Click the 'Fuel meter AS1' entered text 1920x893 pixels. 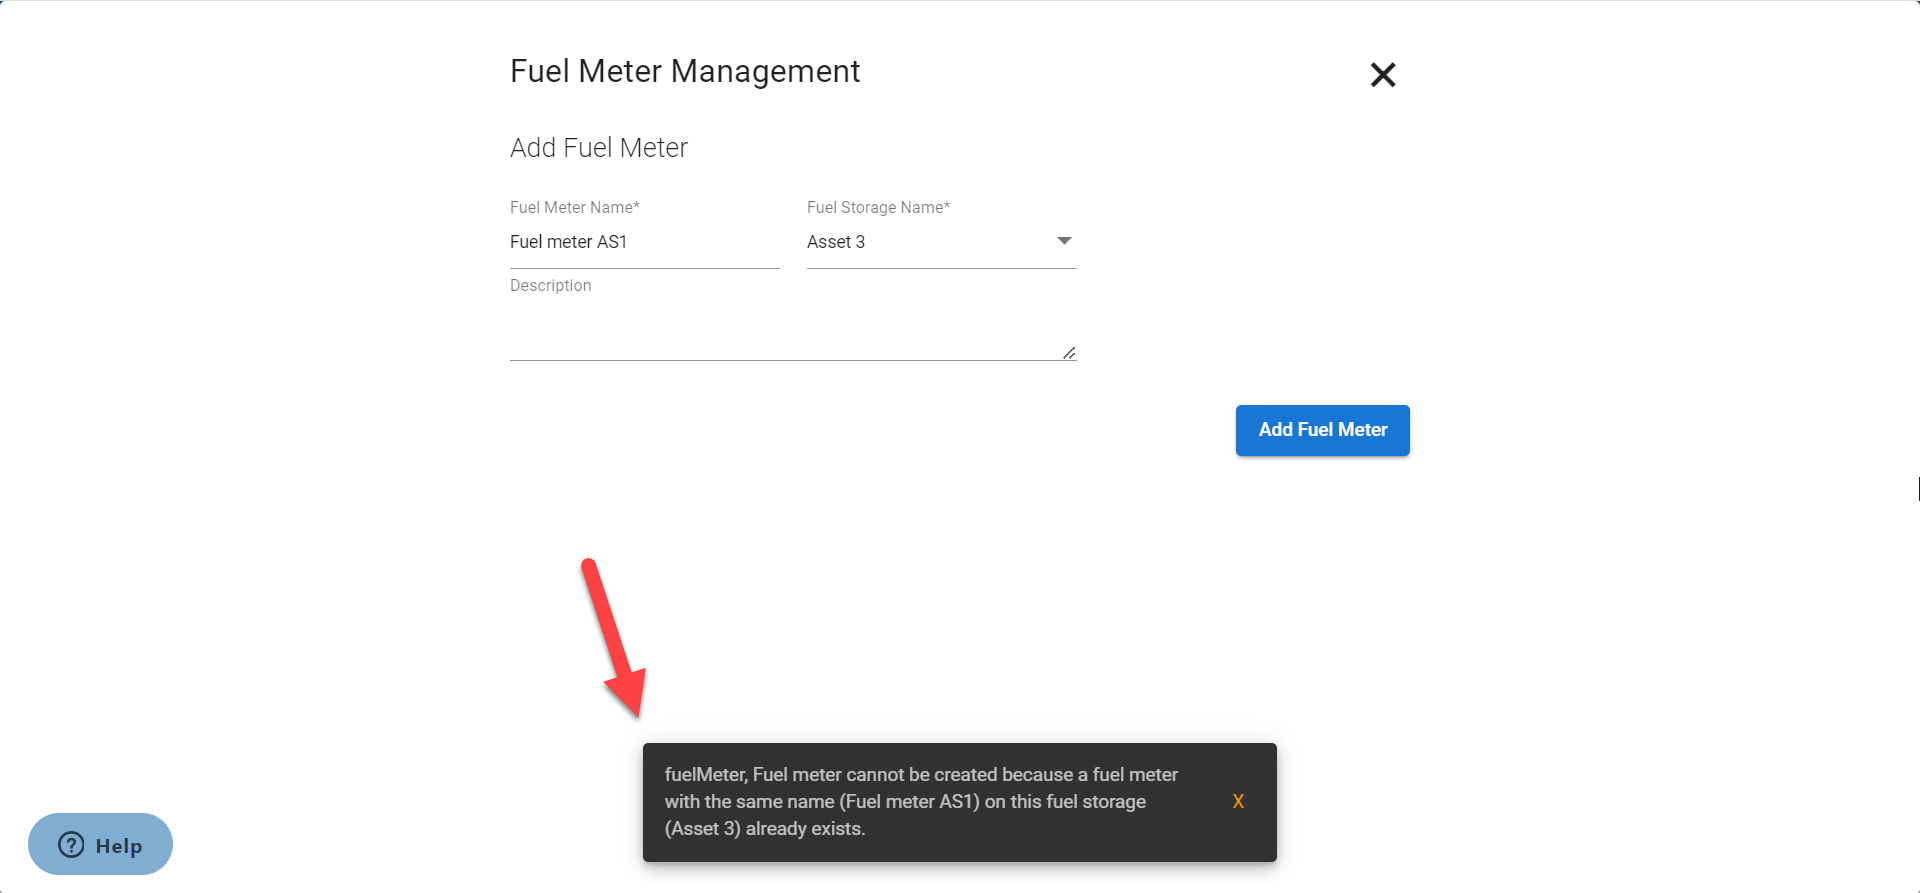[568, 242]
